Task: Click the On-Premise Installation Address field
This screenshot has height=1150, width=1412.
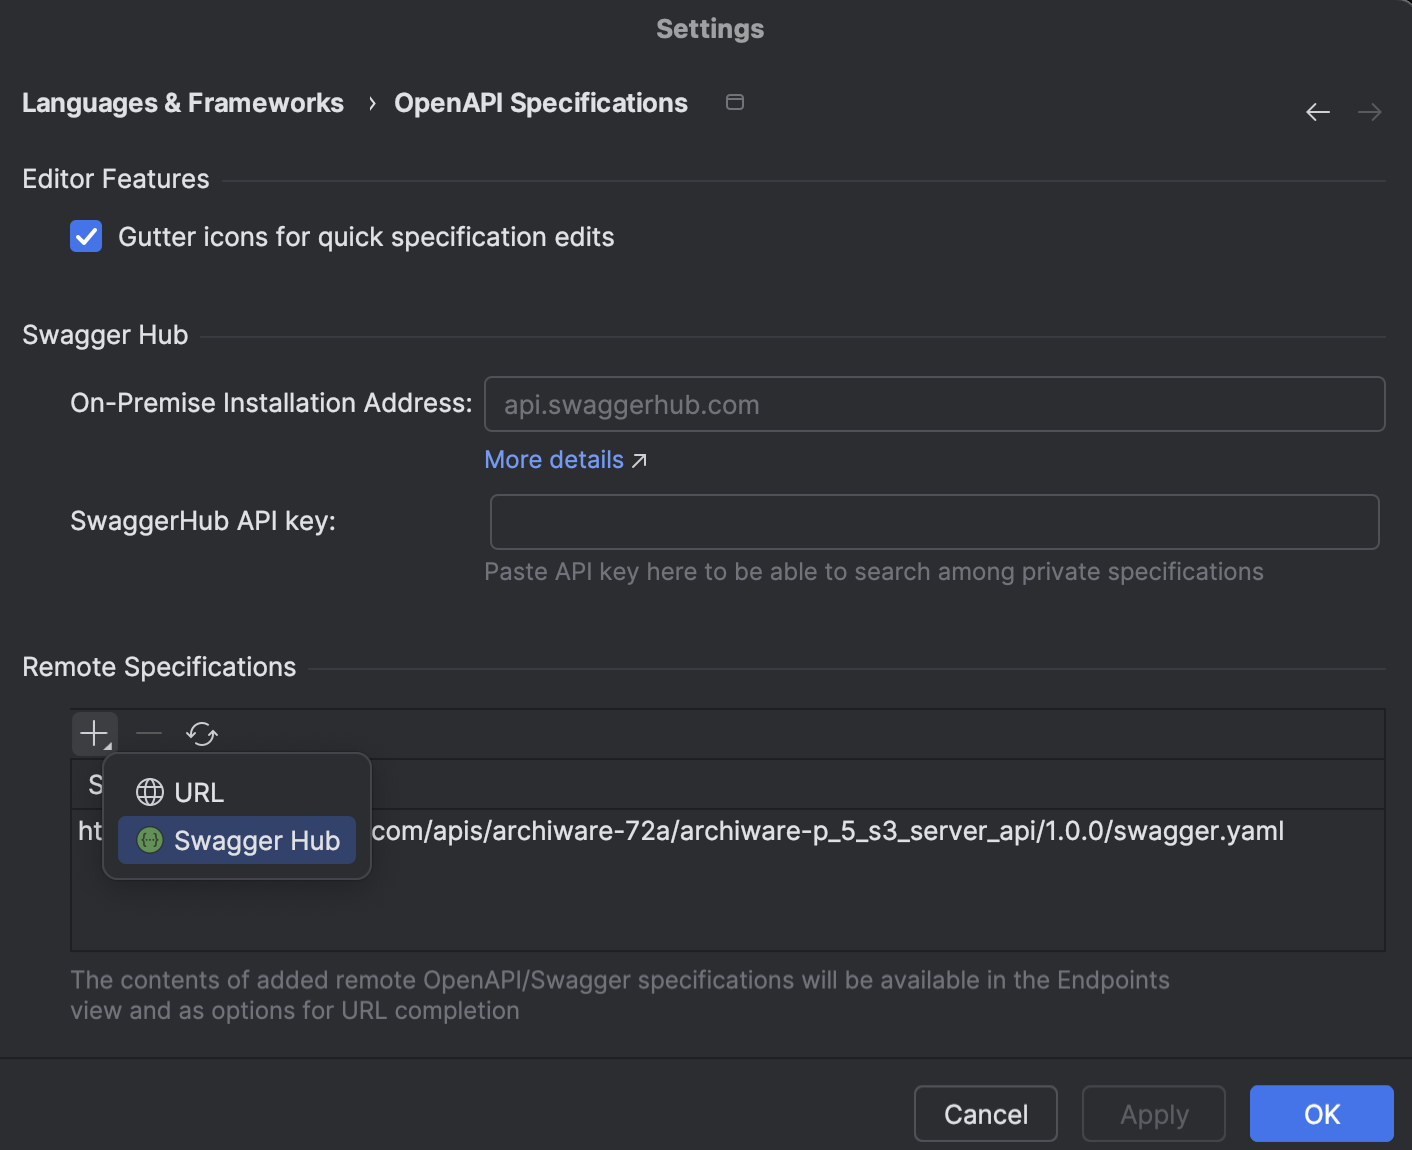Action: point(934,404)
